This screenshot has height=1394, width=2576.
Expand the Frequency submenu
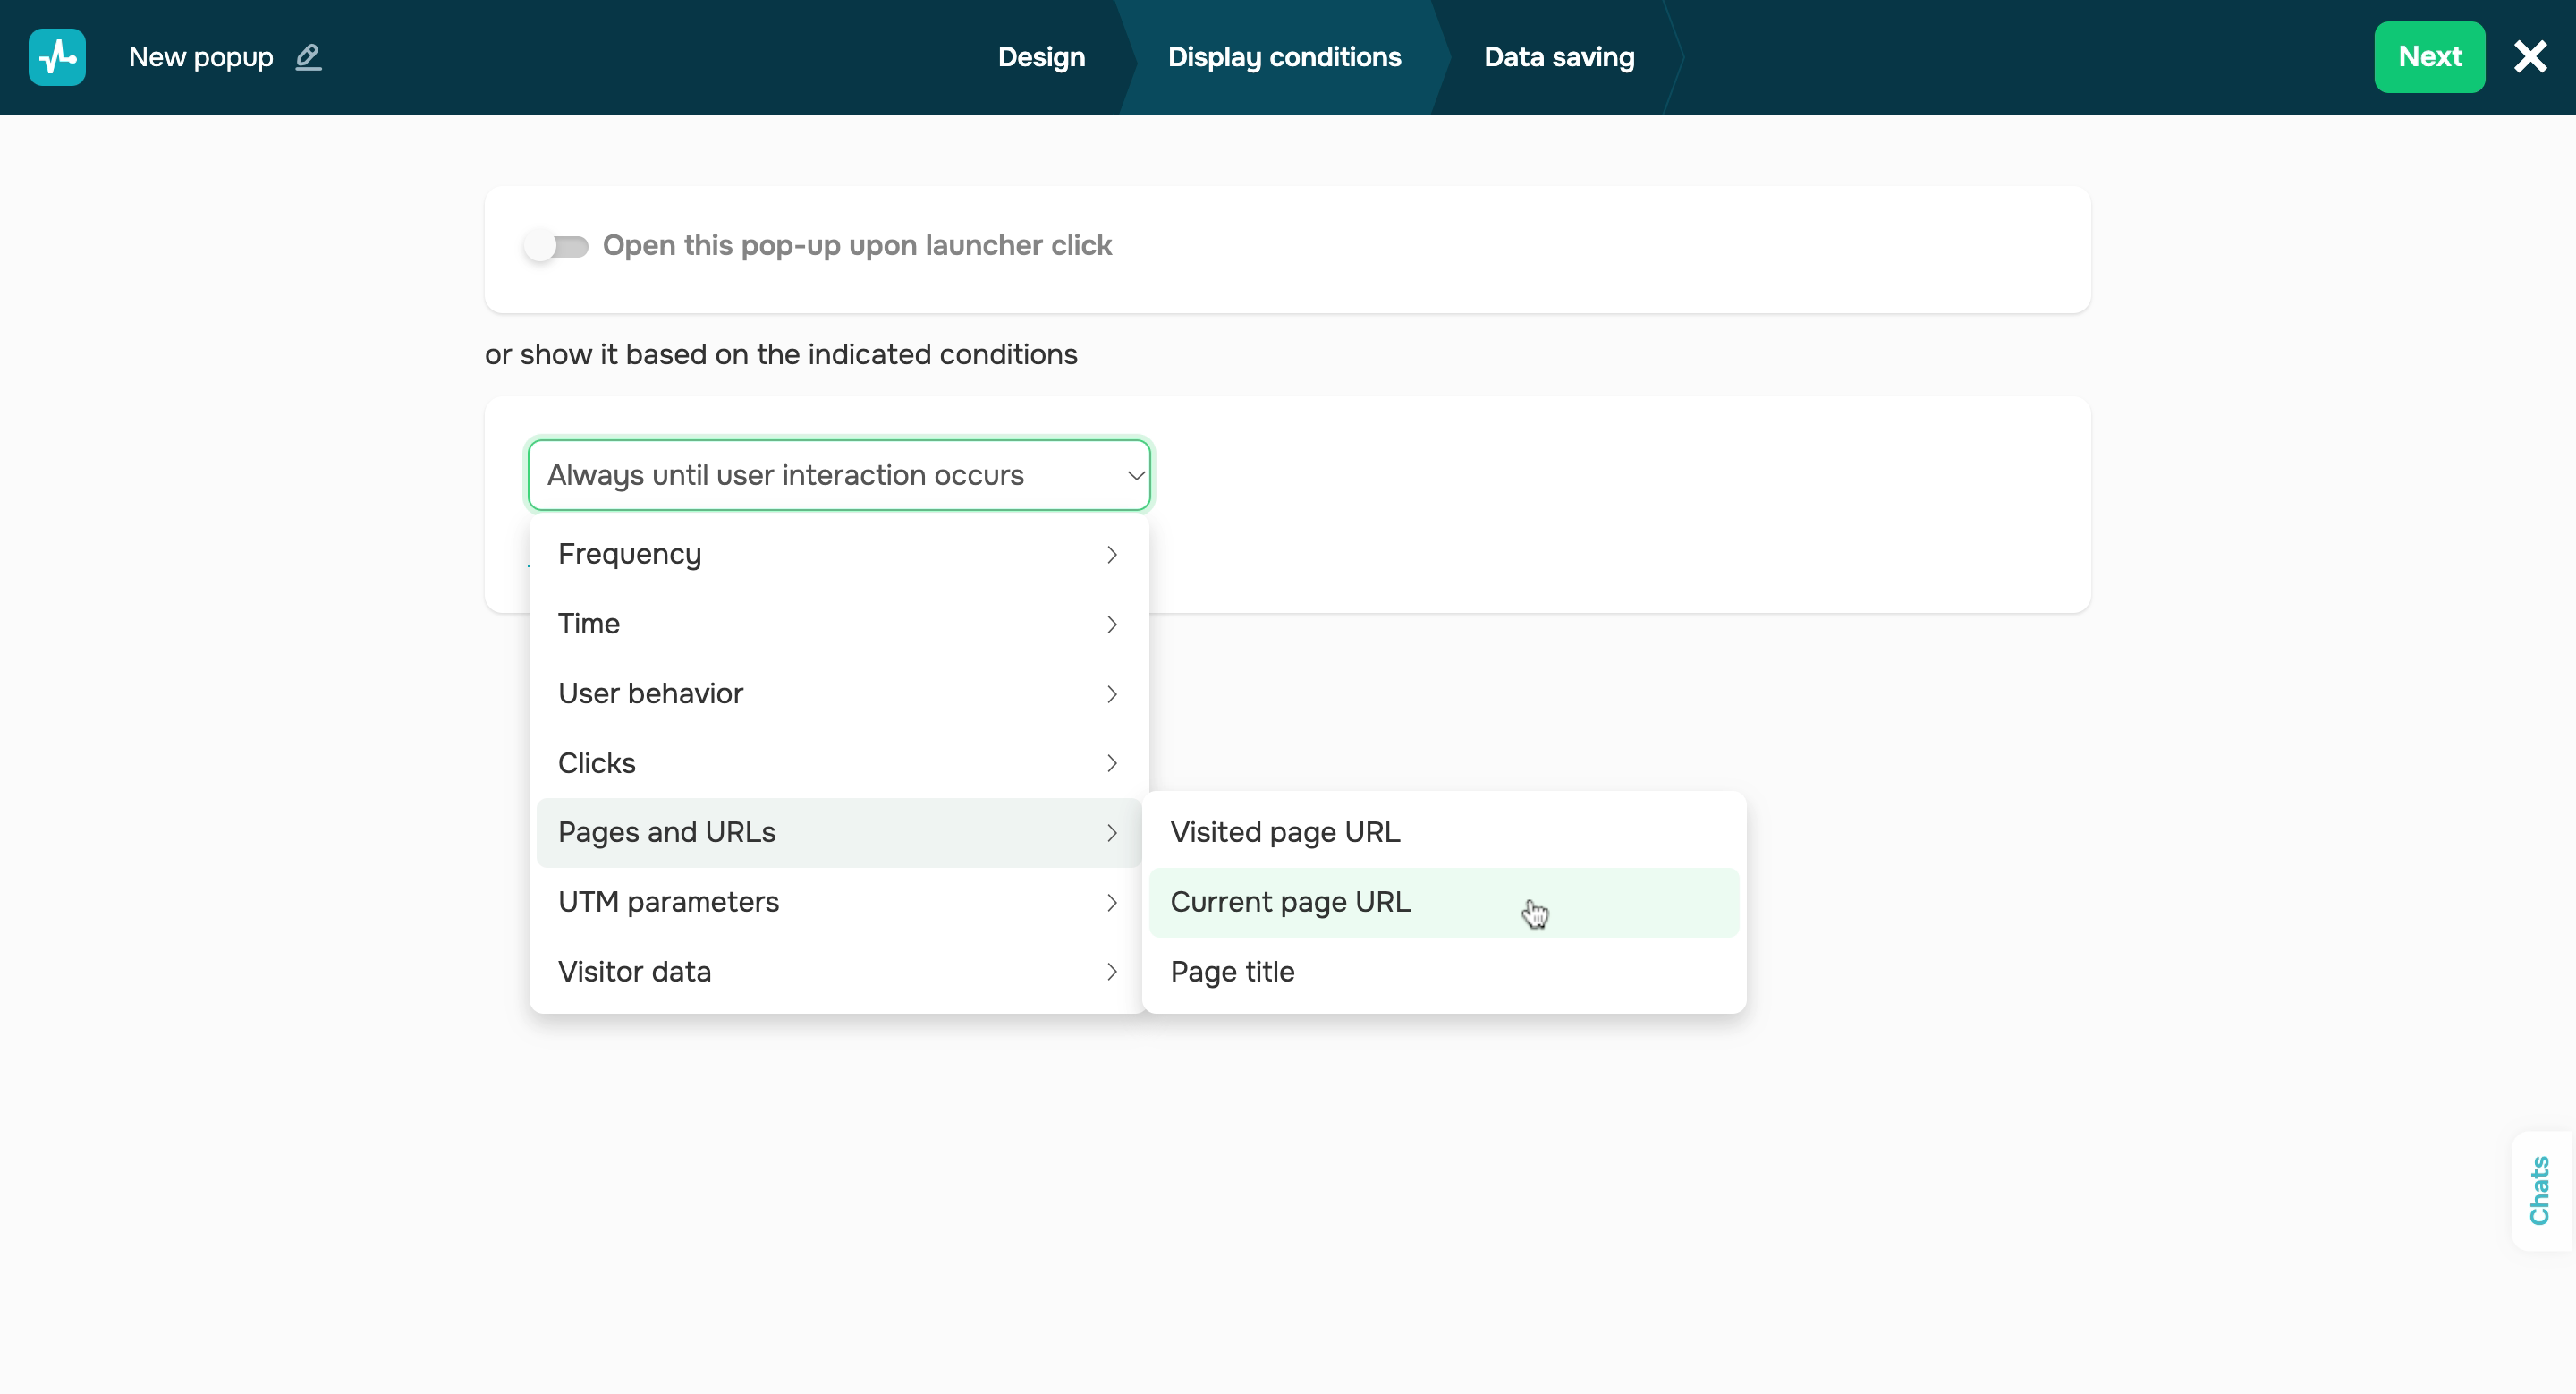[838, 554]
